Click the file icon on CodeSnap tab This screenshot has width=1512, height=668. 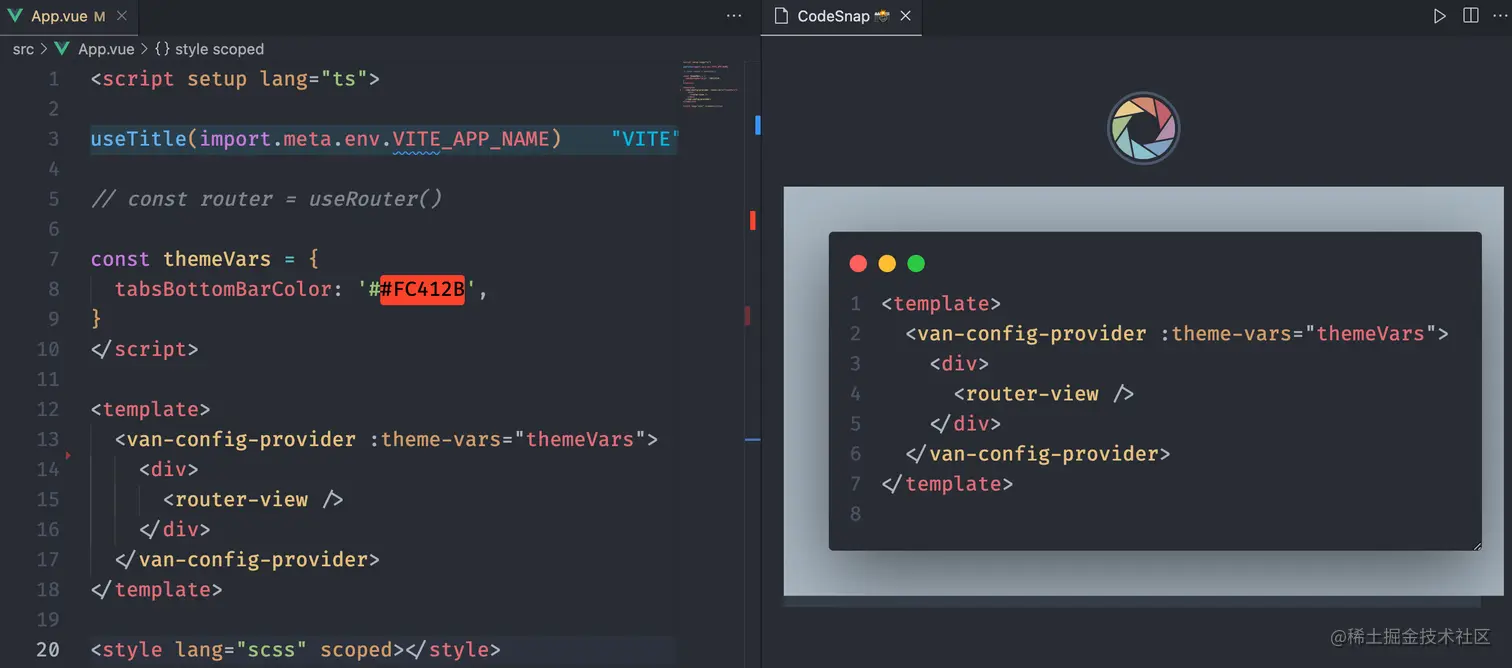point(782,16)
